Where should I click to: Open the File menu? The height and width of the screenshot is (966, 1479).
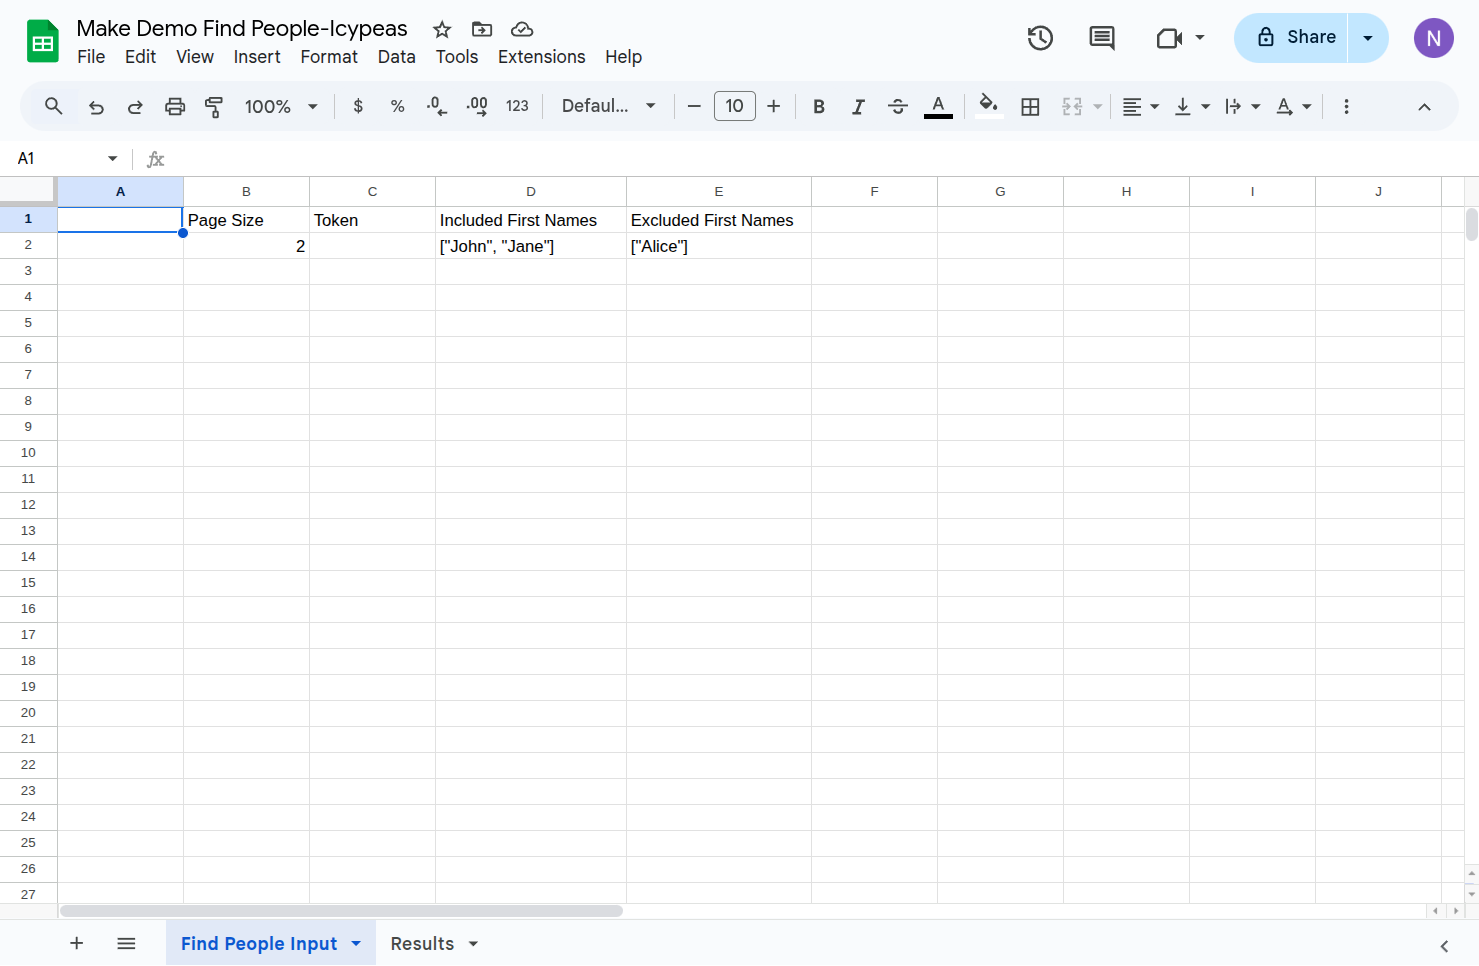coord(91,57)
